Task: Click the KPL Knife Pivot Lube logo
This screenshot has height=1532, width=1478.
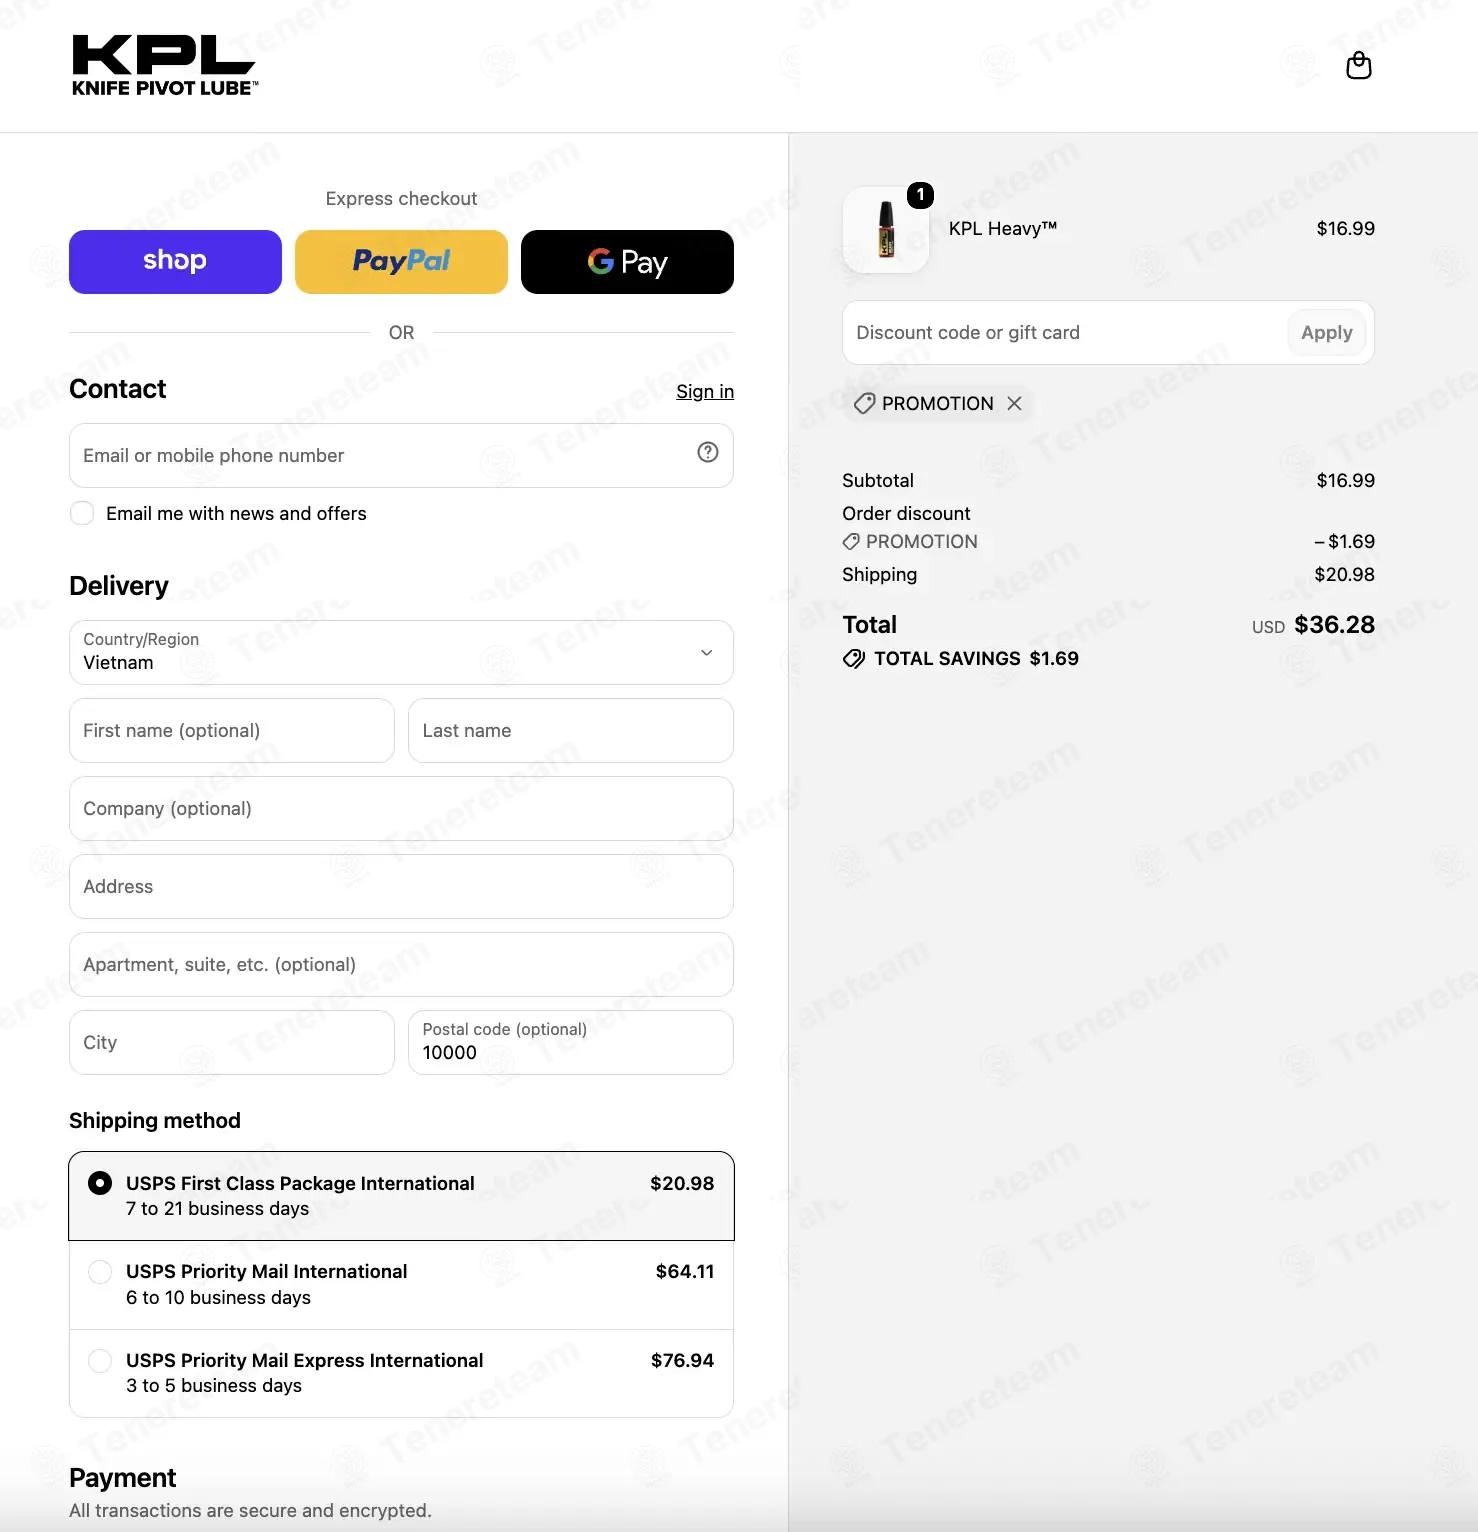Action: point(165,66)
